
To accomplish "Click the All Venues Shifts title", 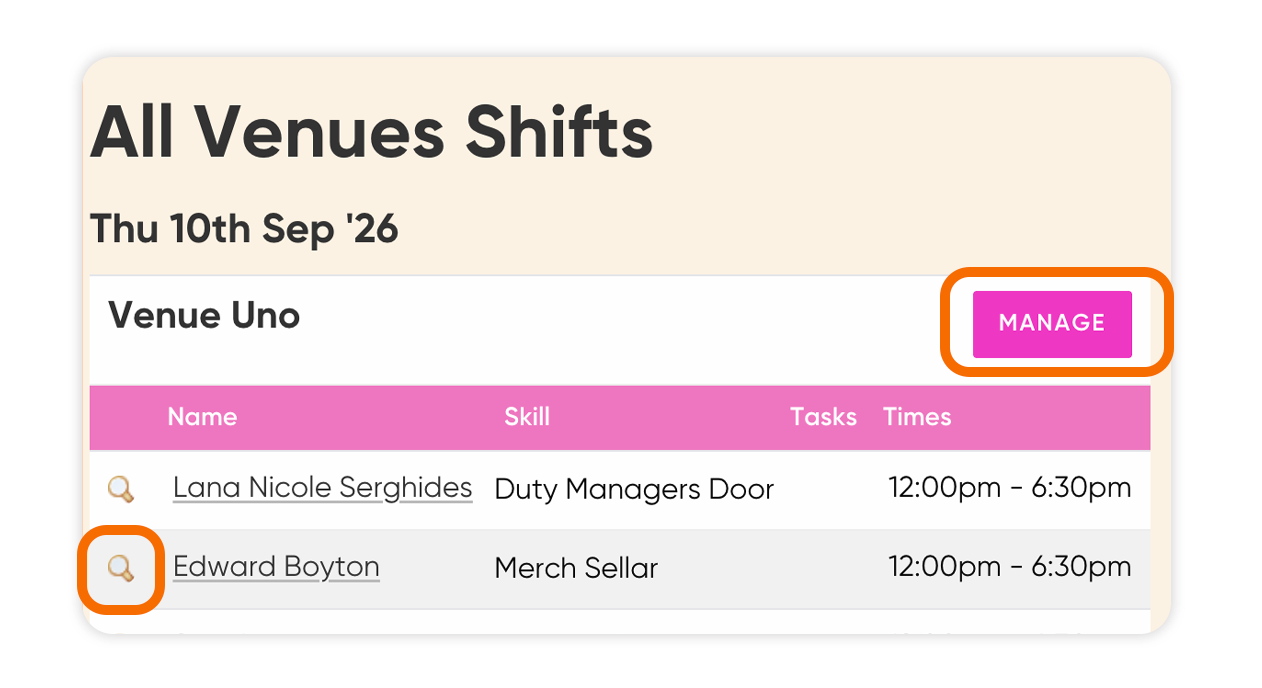I will click(x=372, y=132).
